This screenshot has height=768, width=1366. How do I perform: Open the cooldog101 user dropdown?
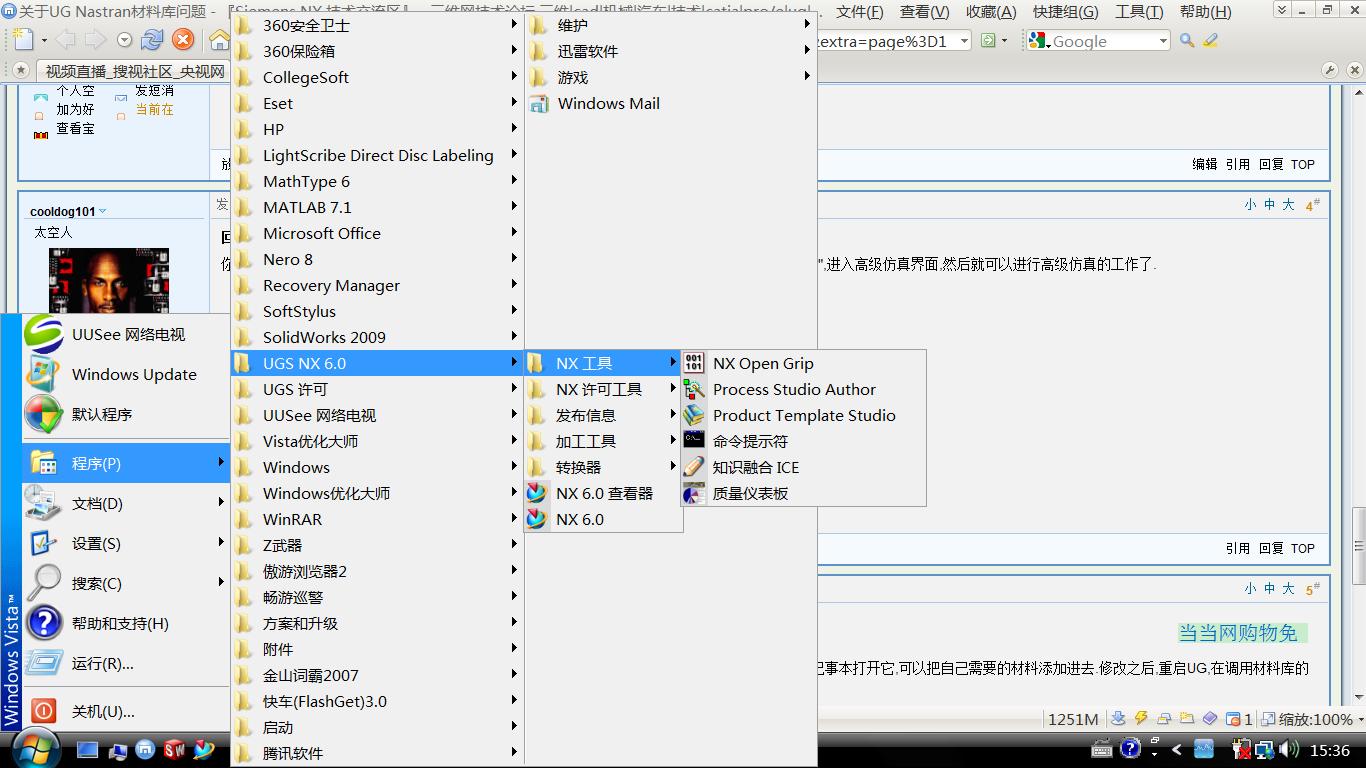click(x=102, y=212)
